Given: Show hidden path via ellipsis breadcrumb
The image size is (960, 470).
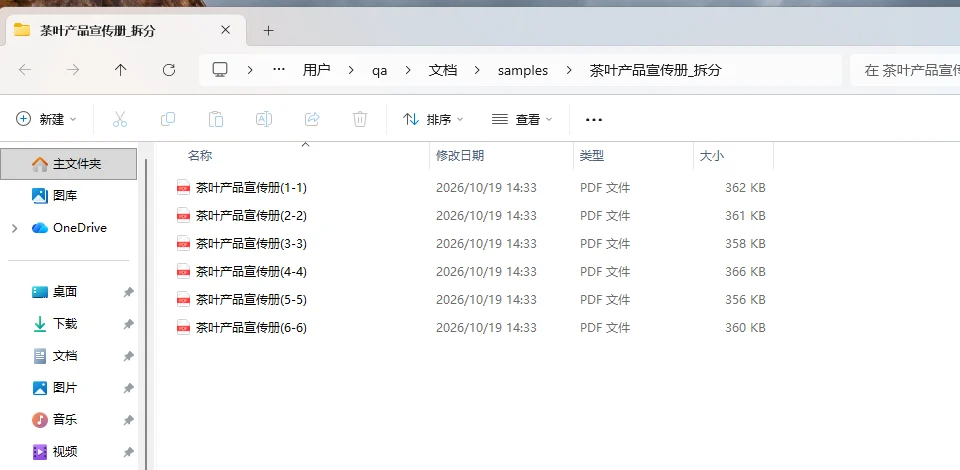Looking at the screenshot, I should click(x=279, y=70).
